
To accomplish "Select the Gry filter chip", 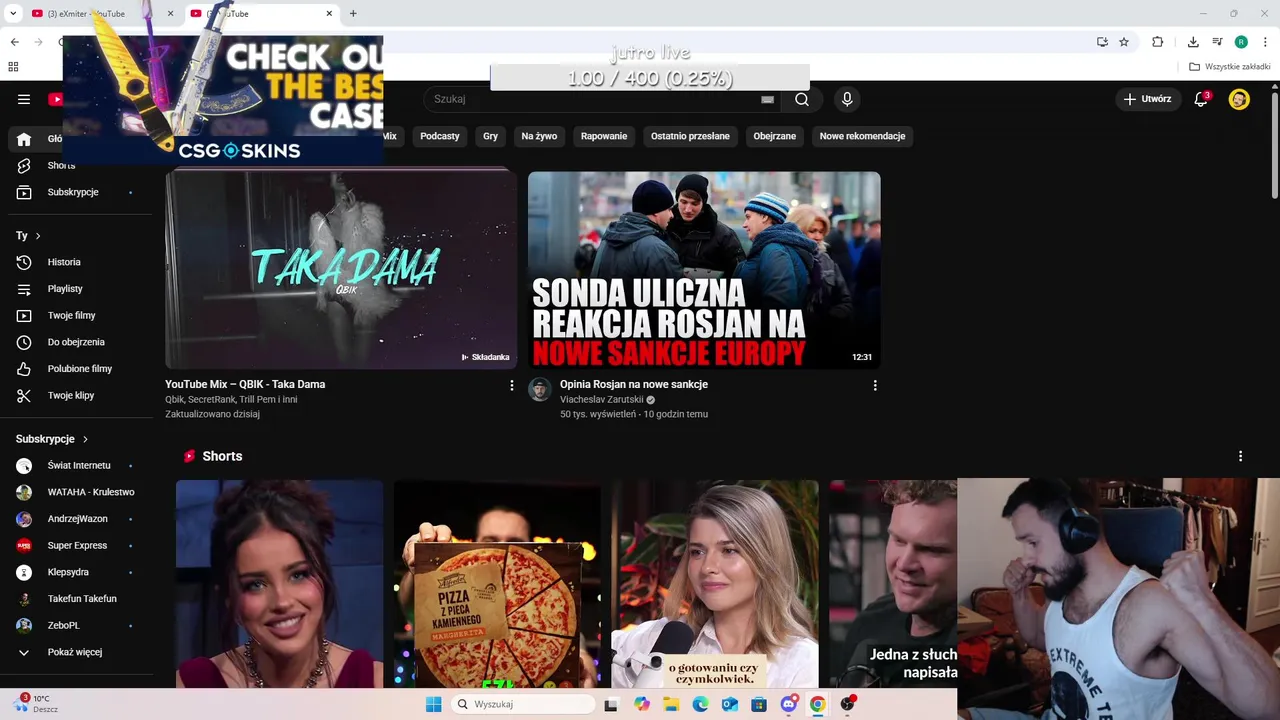I will coord(490,136).
